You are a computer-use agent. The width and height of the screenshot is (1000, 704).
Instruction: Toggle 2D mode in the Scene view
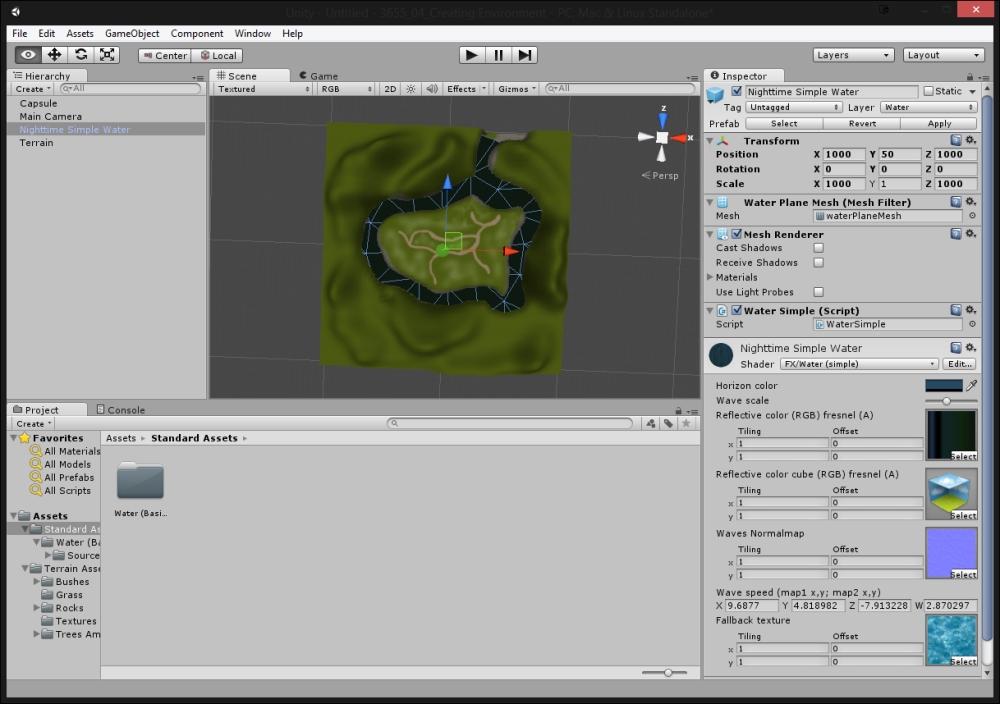[390, 89]
